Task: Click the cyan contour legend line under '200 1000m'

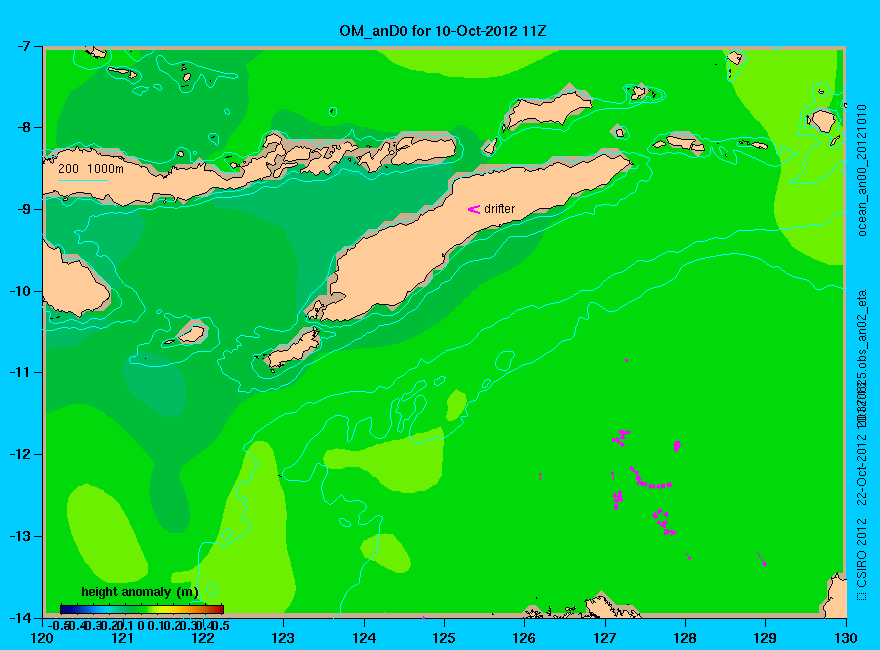Action: tap(82, 180)
